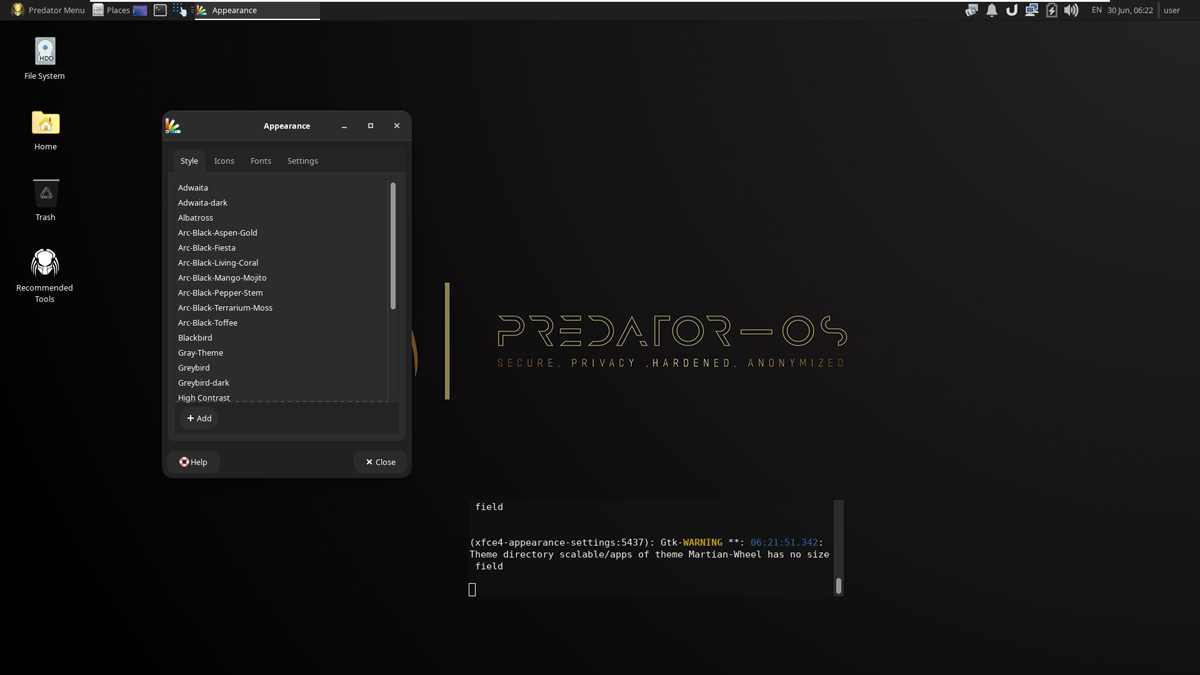Select the File System desktop icon
Screen dimensions: 1200x675
pos(45,59)
